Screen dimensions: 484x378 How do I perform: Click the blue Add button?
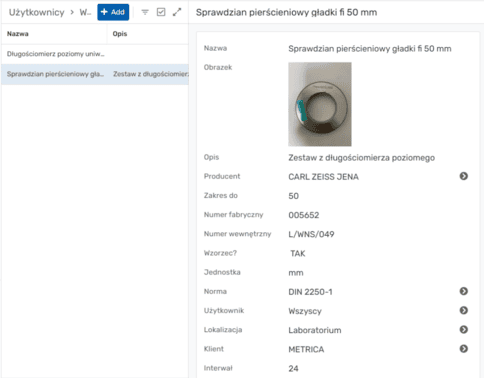pyautogui.click(x=113, y=12)
